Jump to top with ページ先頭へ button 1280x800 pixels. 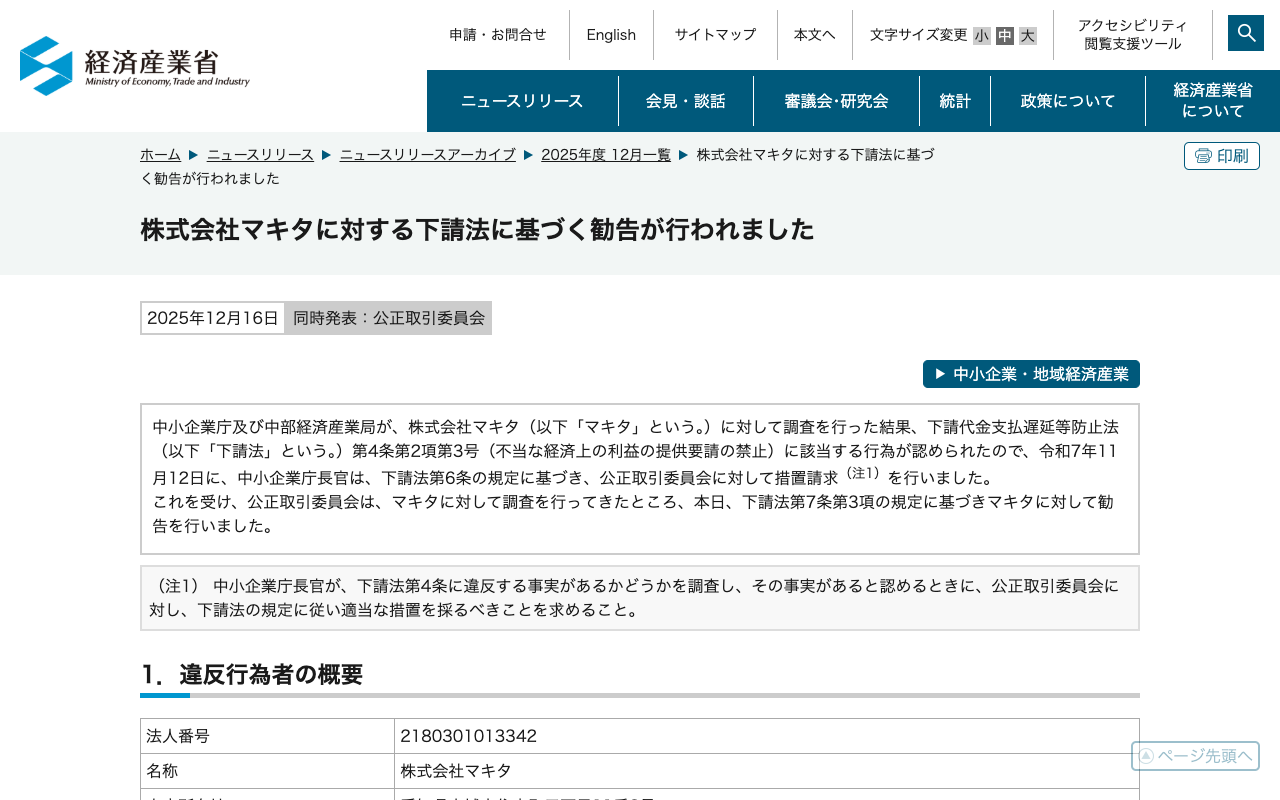coord(1195,756)
